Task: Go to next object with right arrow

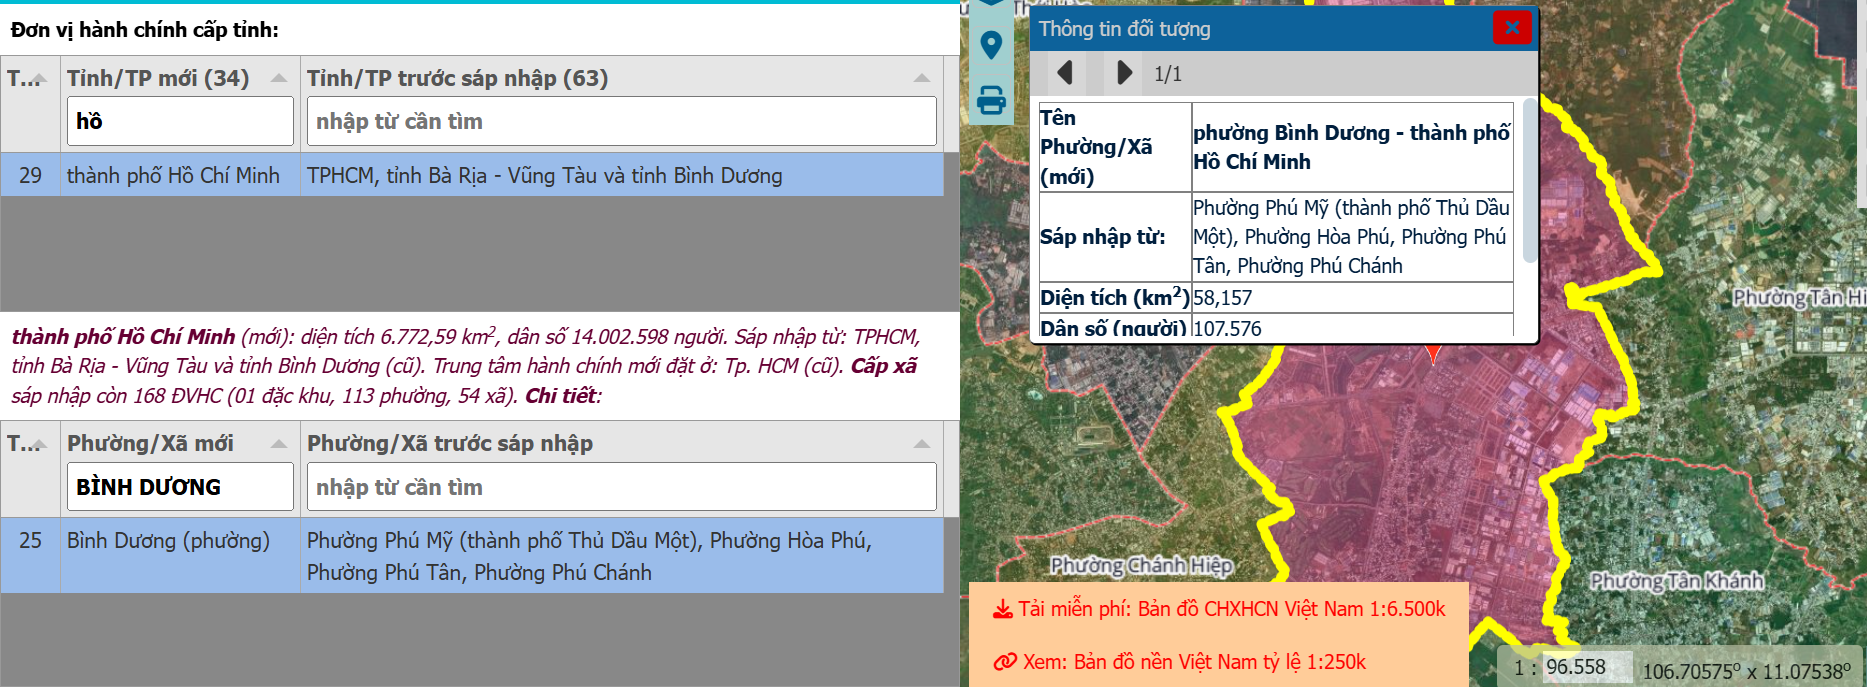Action: (x=1124, y=73)
